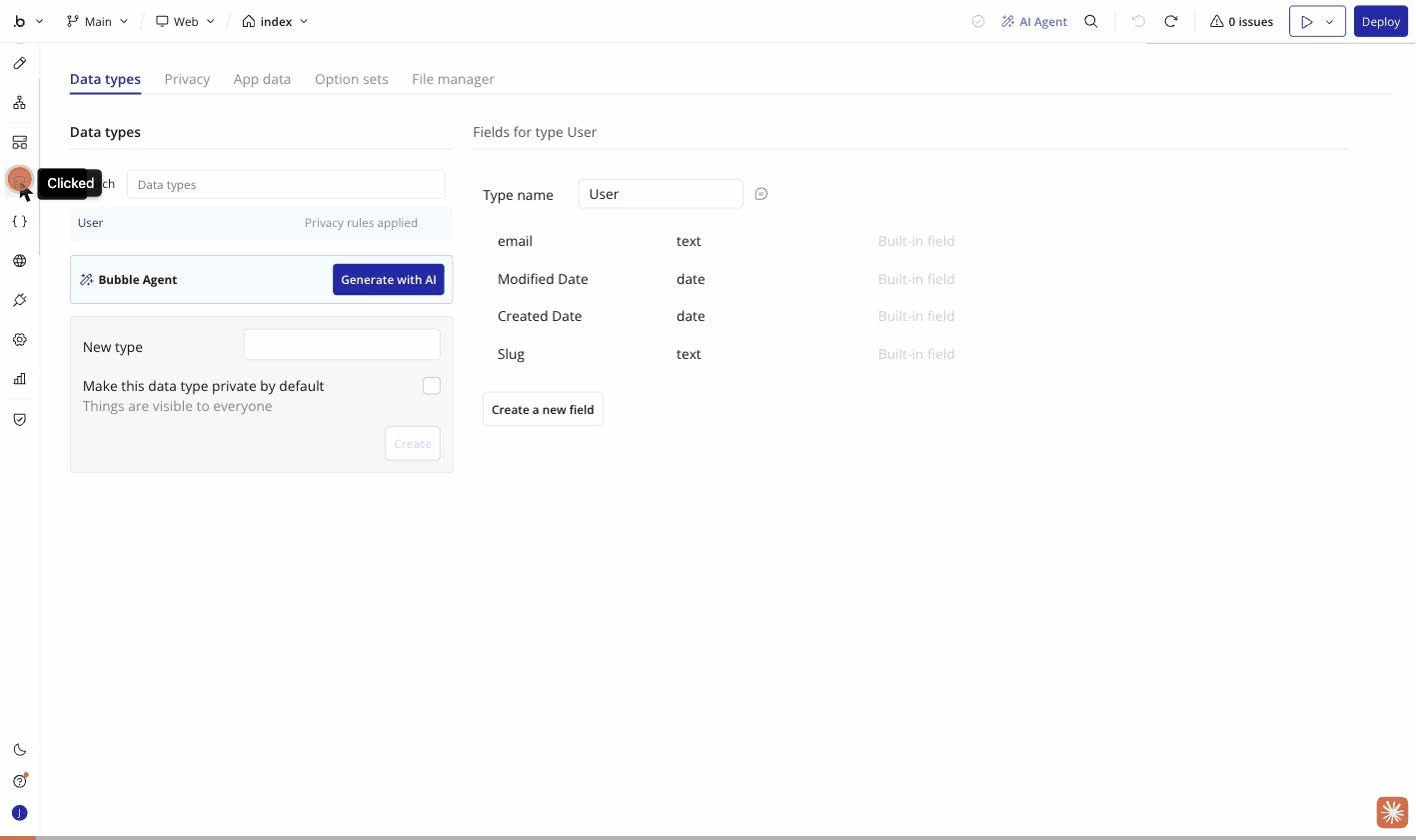Open the Workflow tab in sidebar
The width and height of the screenshot is (1416, 840).
tap(19, 103)
